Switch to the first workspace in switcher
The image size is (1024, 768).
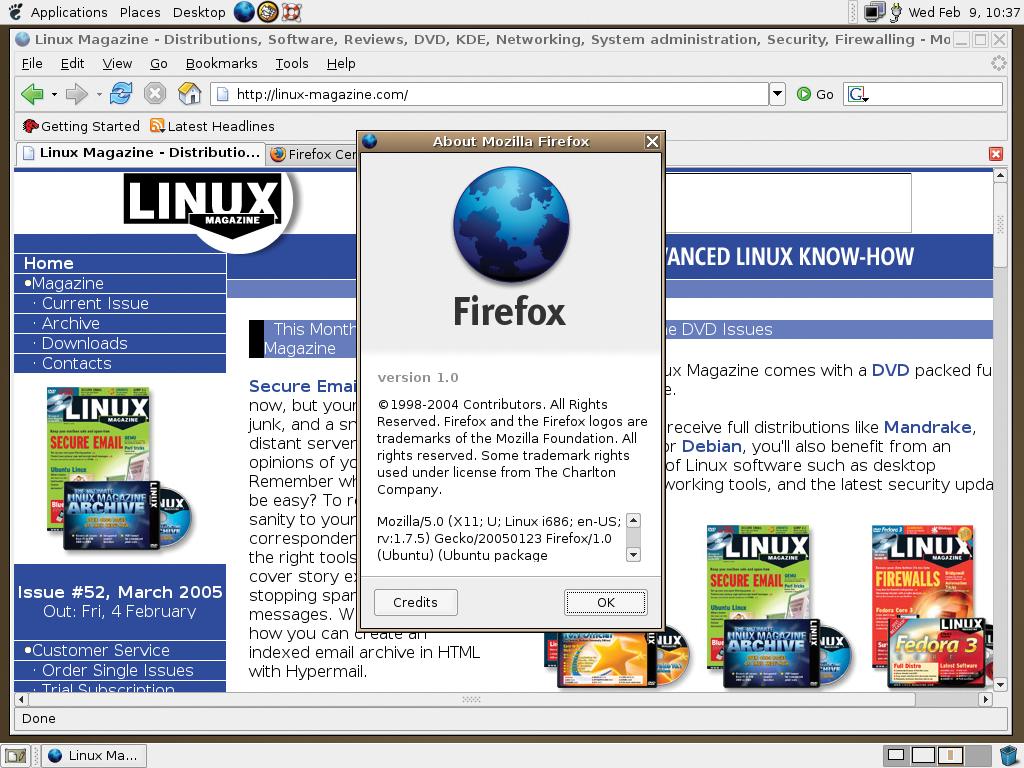[x=896, y=756]
